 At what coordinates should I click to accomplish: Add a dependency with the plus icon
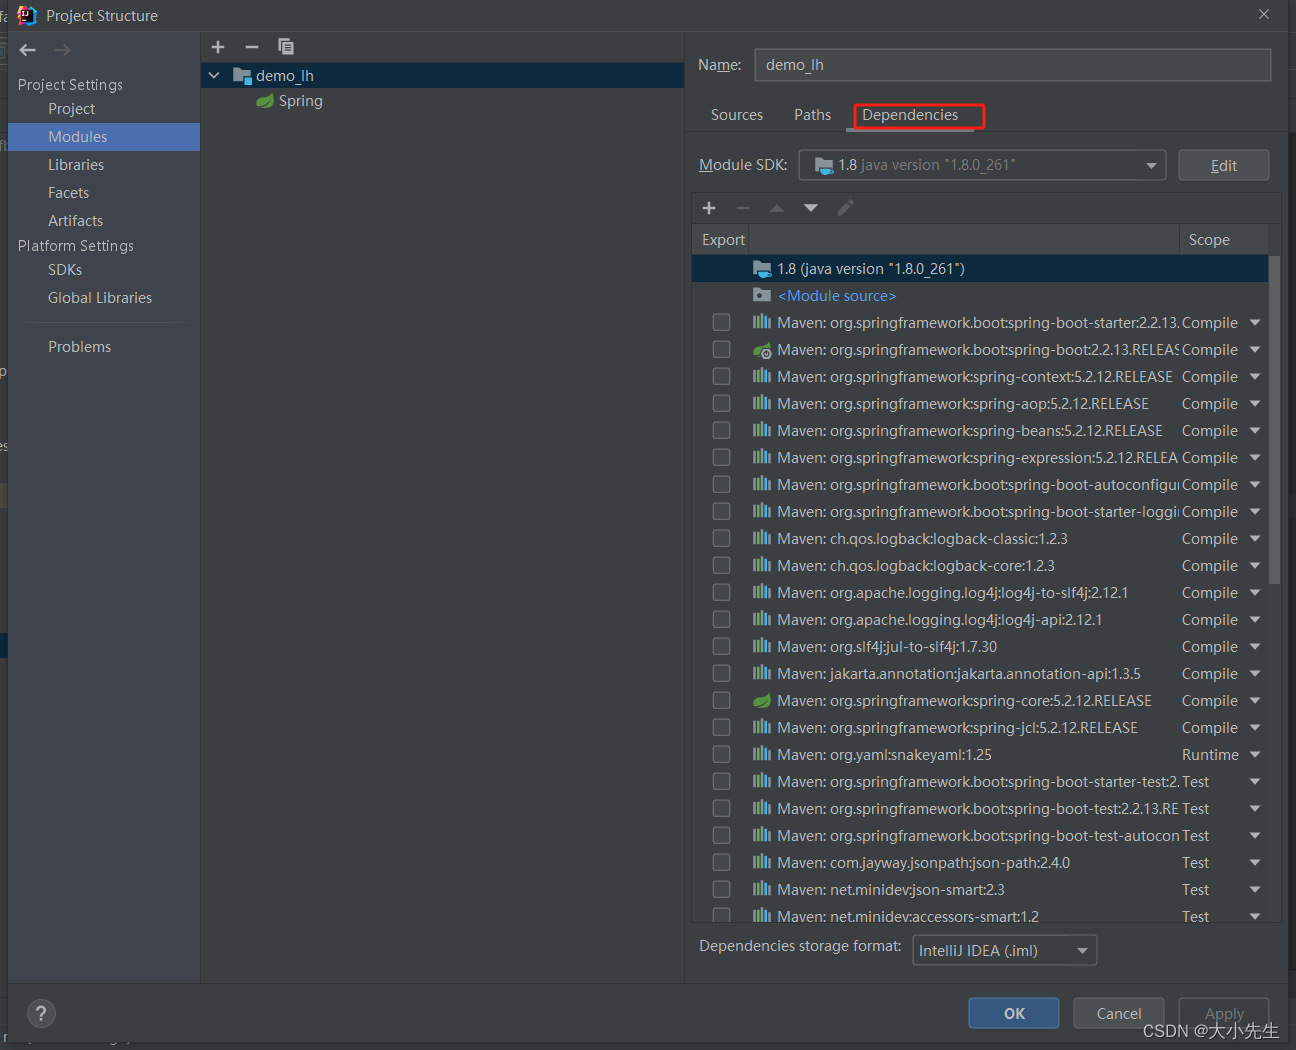coord(709,208)
